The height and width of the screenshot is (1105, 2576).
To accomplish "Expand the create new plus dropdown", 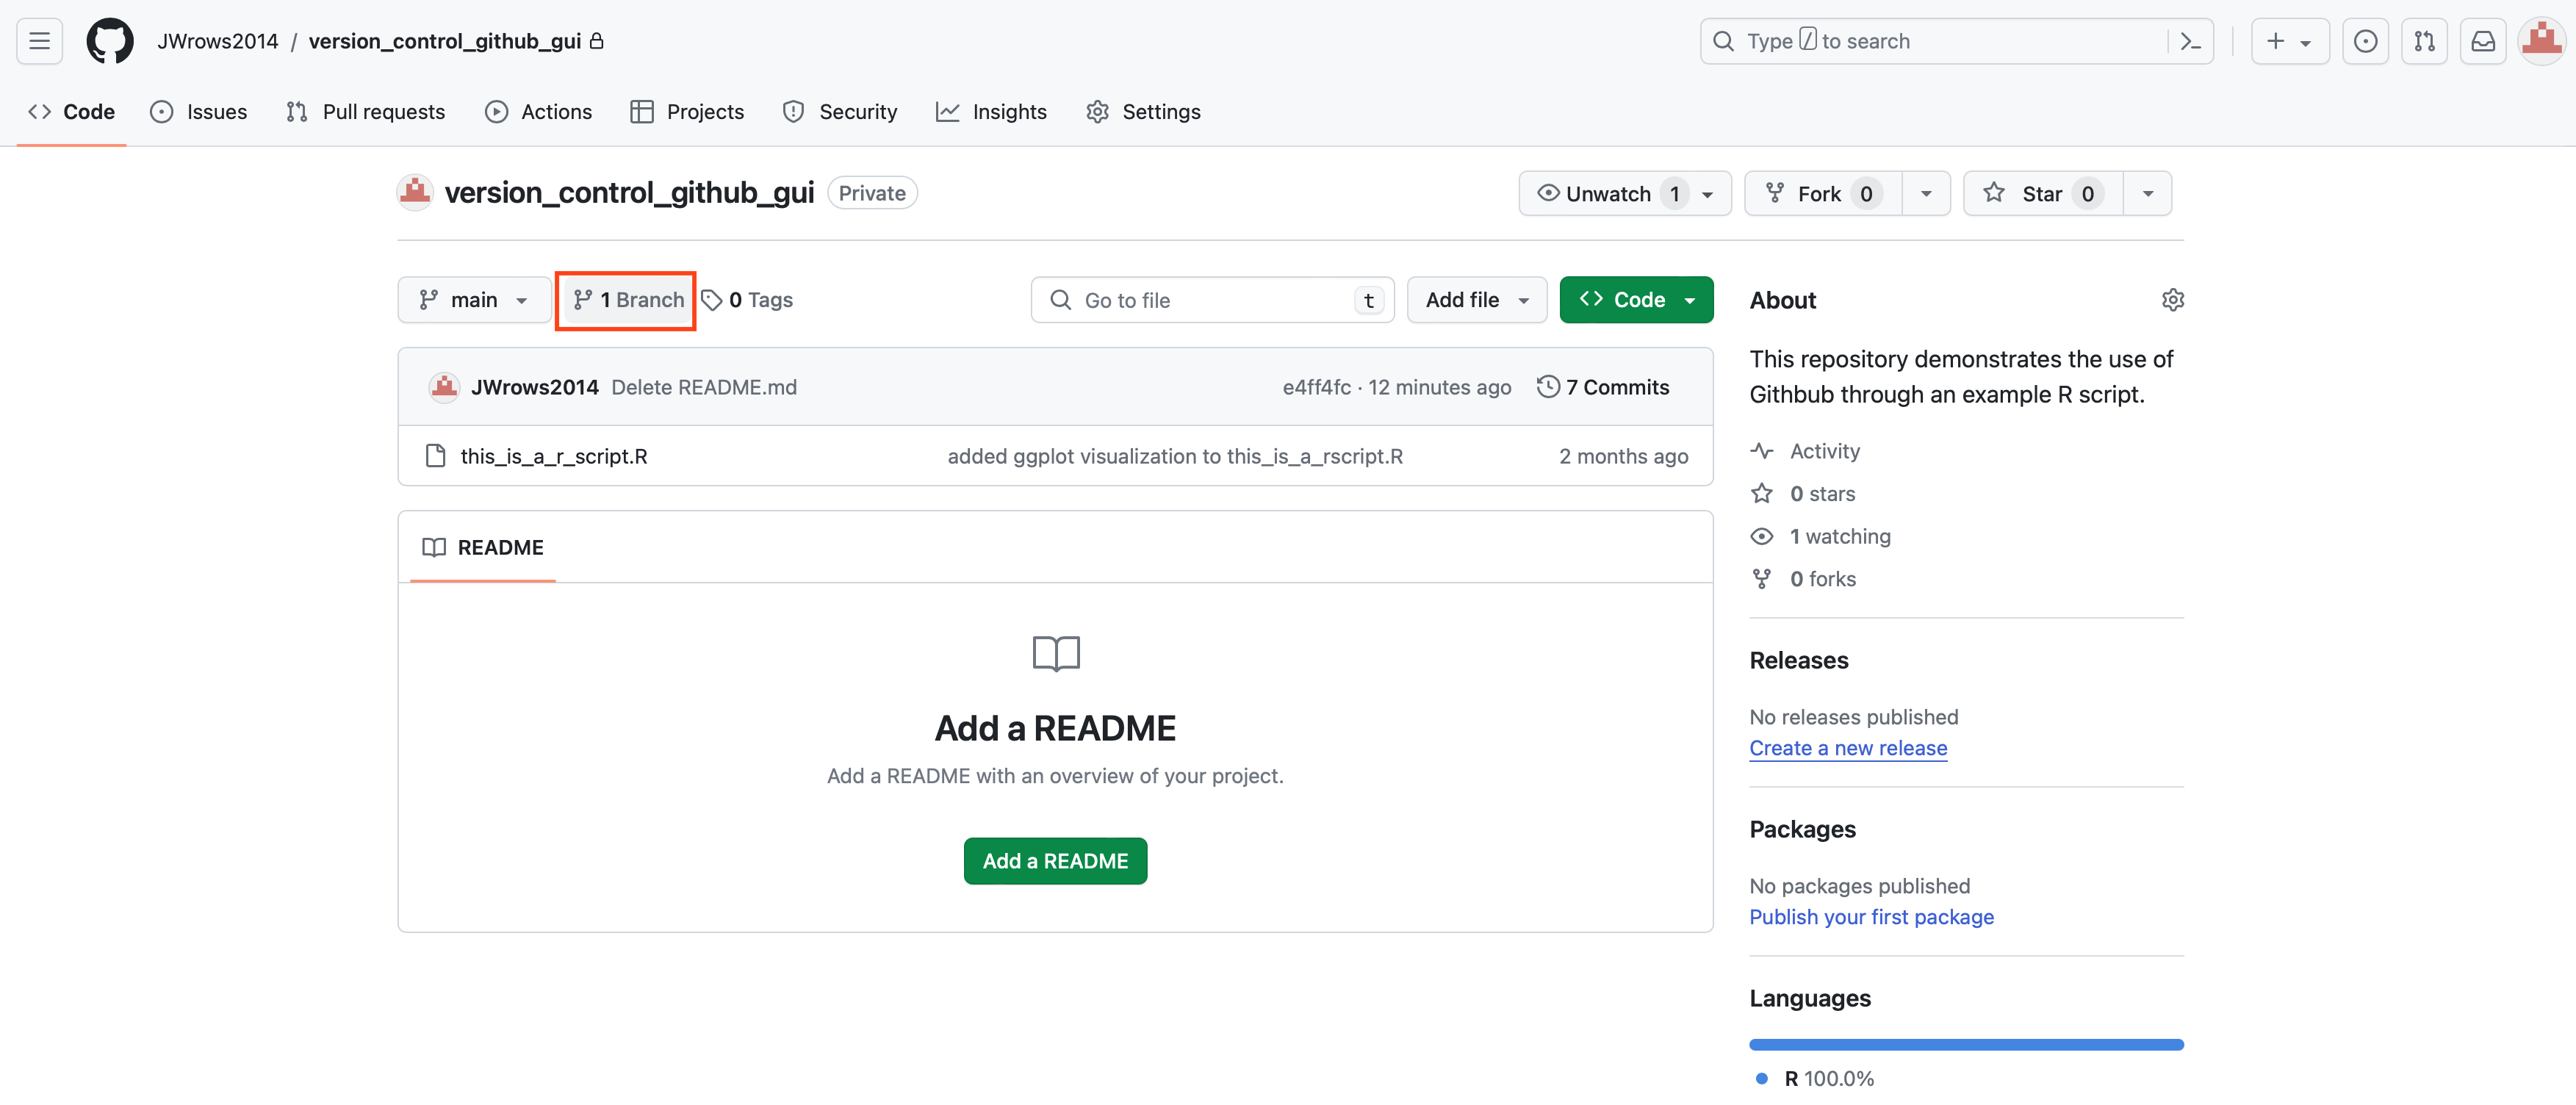I will pos(2289,41).
